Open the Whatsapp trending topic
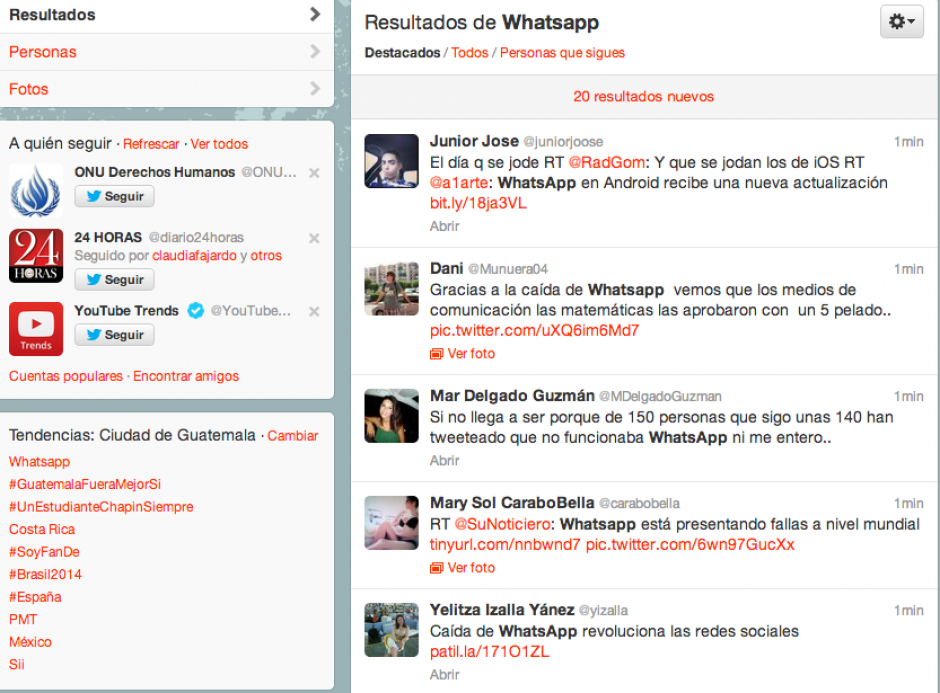This screenshot has height=693, width=940. (x=39, y=461)
